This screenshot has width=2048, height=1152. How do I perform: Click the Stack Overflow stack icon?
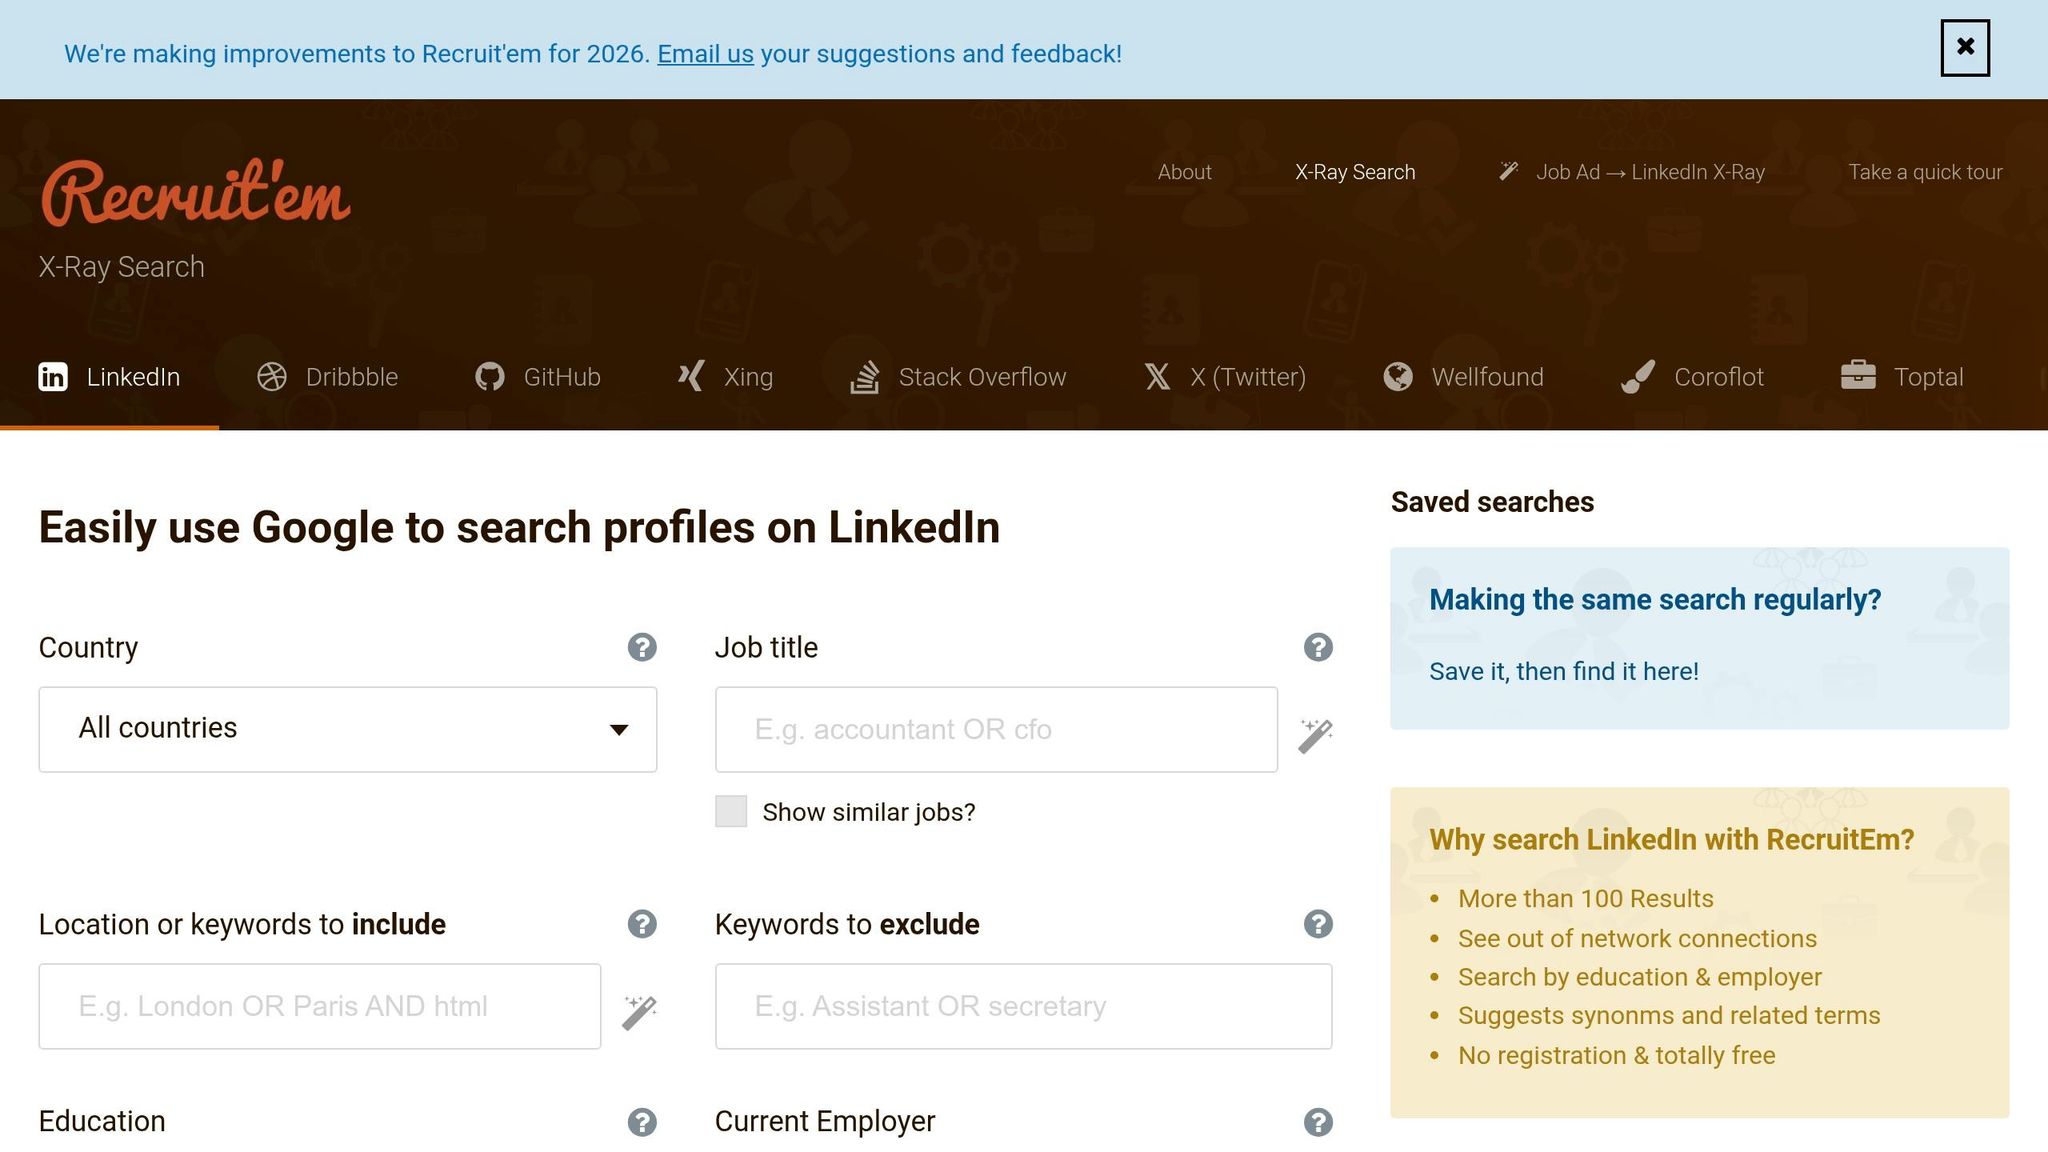pos(865,377)
